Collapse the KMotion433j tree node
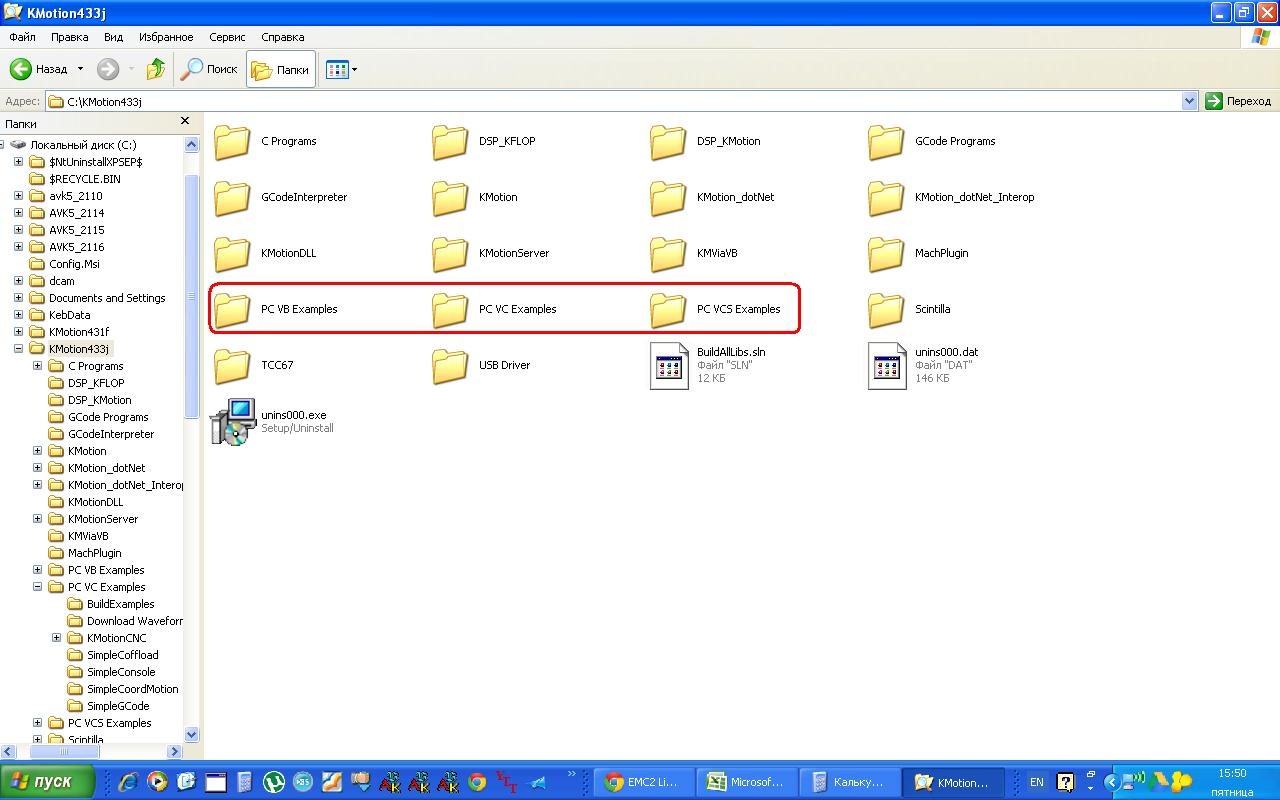Screen dimensions: 1280x800 point(19,349)
